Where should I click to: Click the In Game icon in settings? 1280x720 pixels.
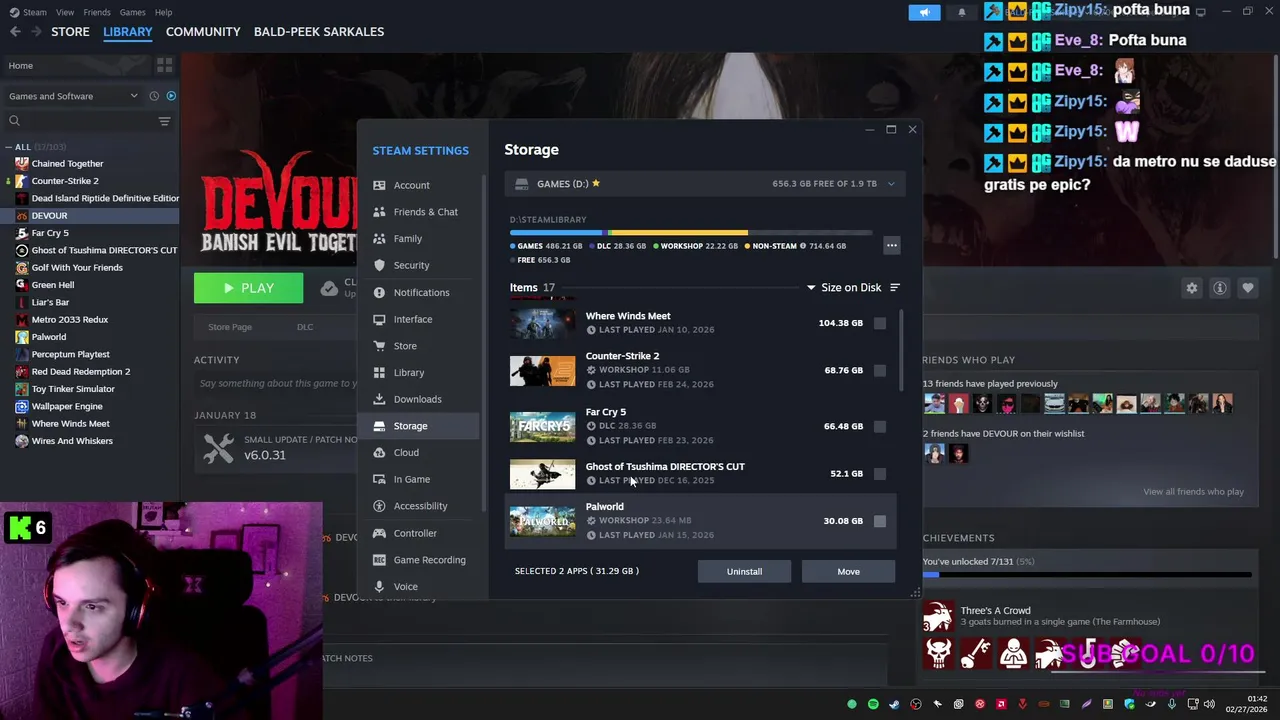(379, 479)
